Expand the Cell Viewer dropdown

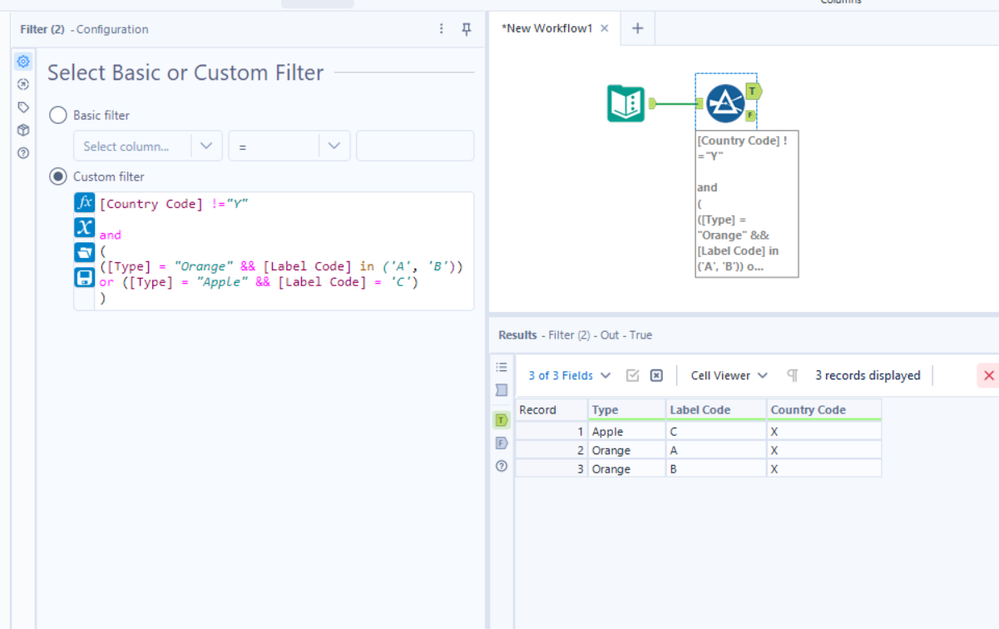729,375
